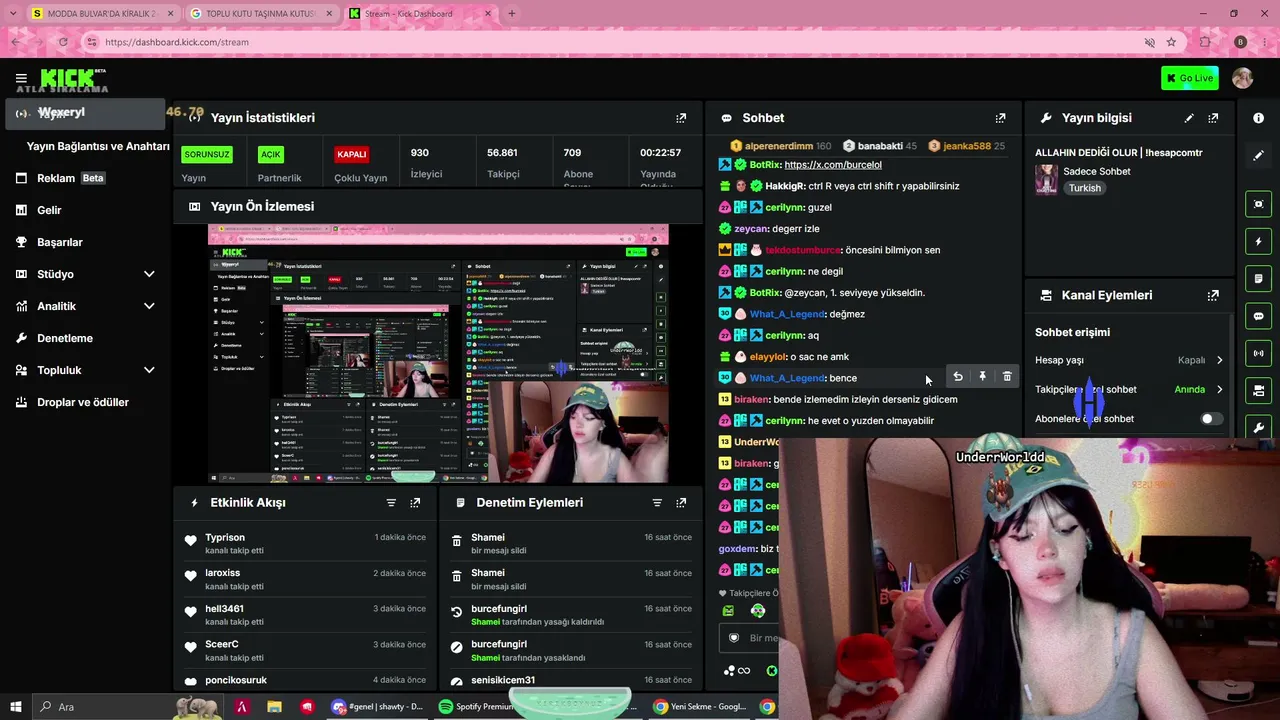This screenshot has height=720, width=1280.
Task: Open Yayın Bağlantısı ve Anahtarı page
Action: pos(98,146)
